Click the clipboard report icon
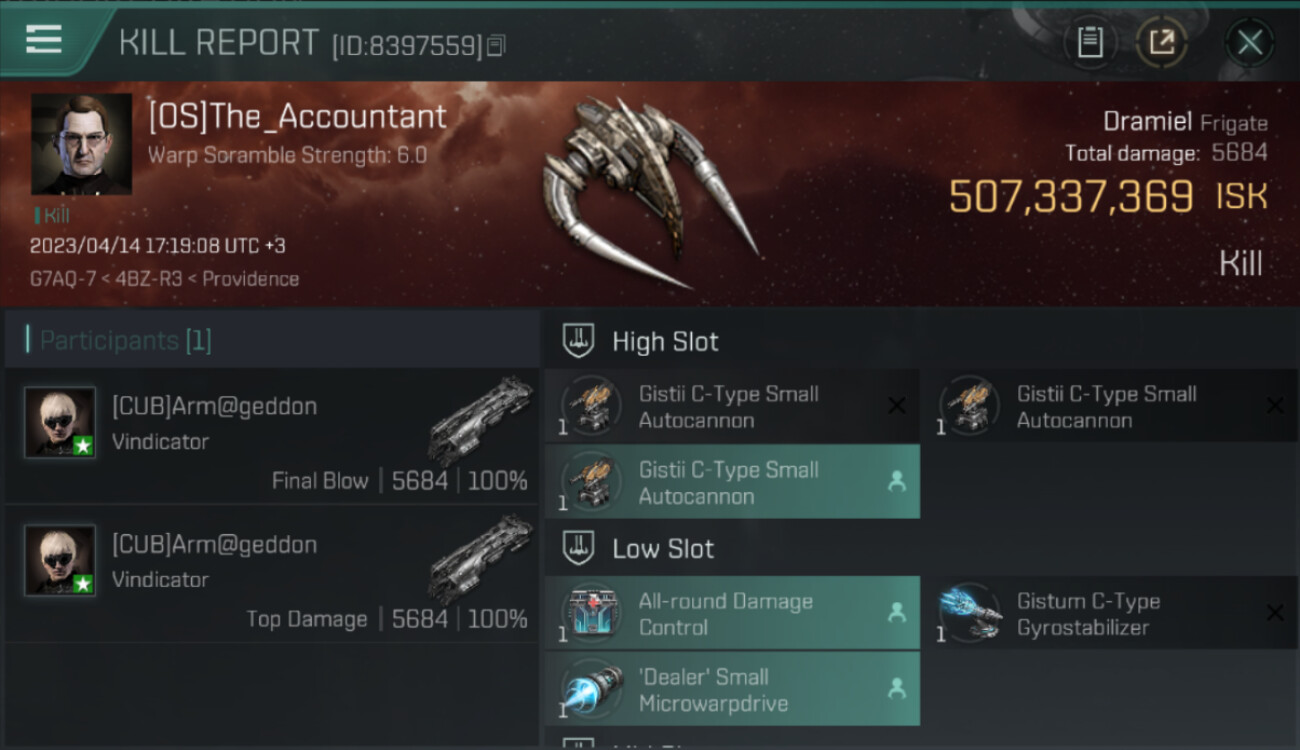 click(x=1090, y=42)
